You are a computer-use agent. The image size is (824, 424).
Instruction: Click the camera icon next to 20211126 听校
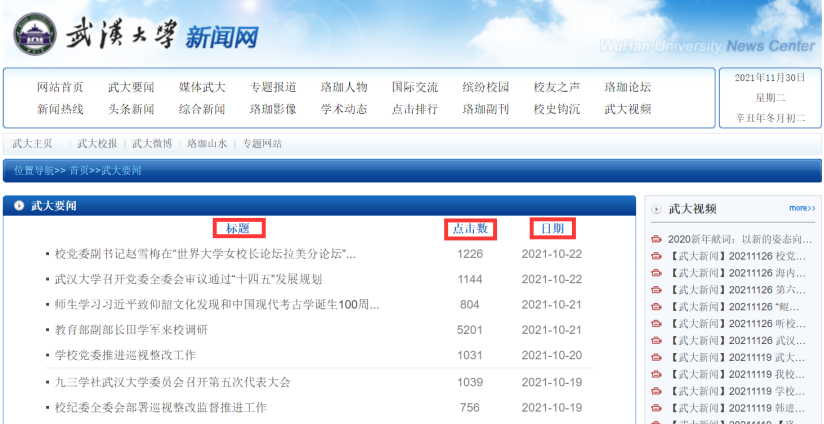coord(656,324)
